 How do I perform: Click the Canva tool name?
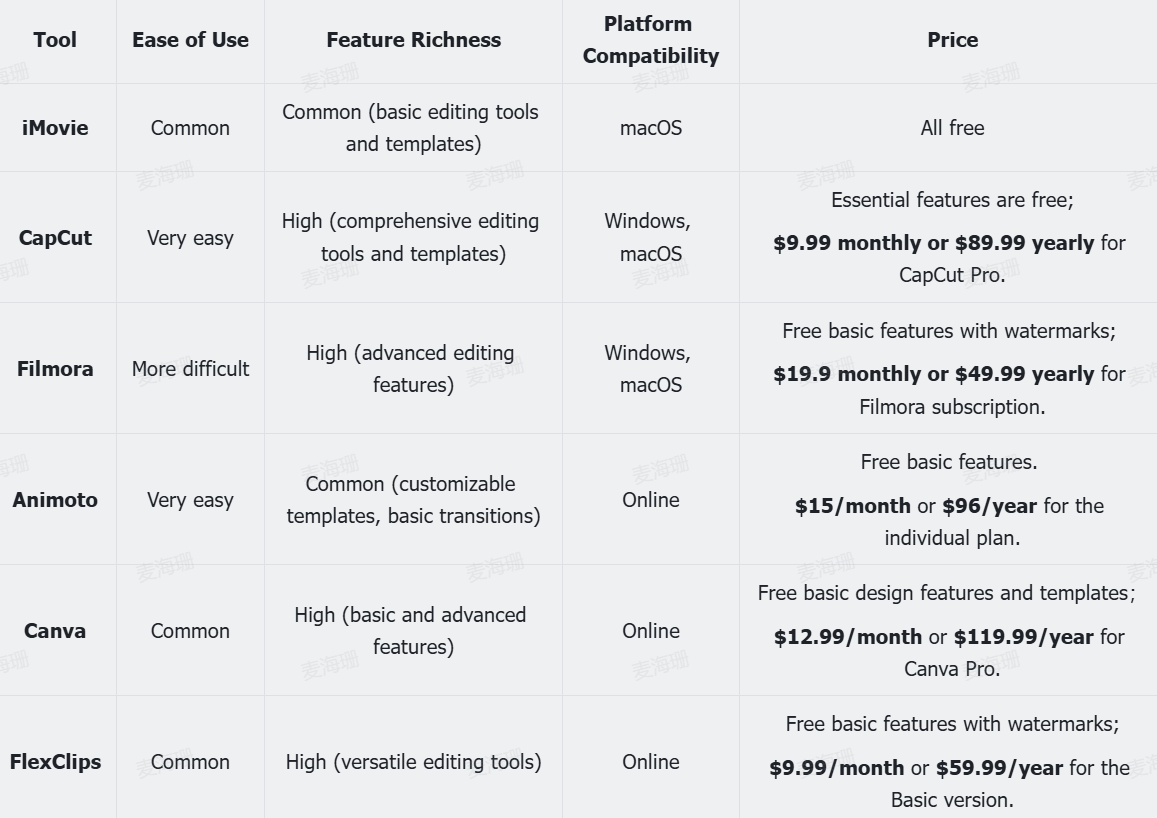tap(55, 631)
